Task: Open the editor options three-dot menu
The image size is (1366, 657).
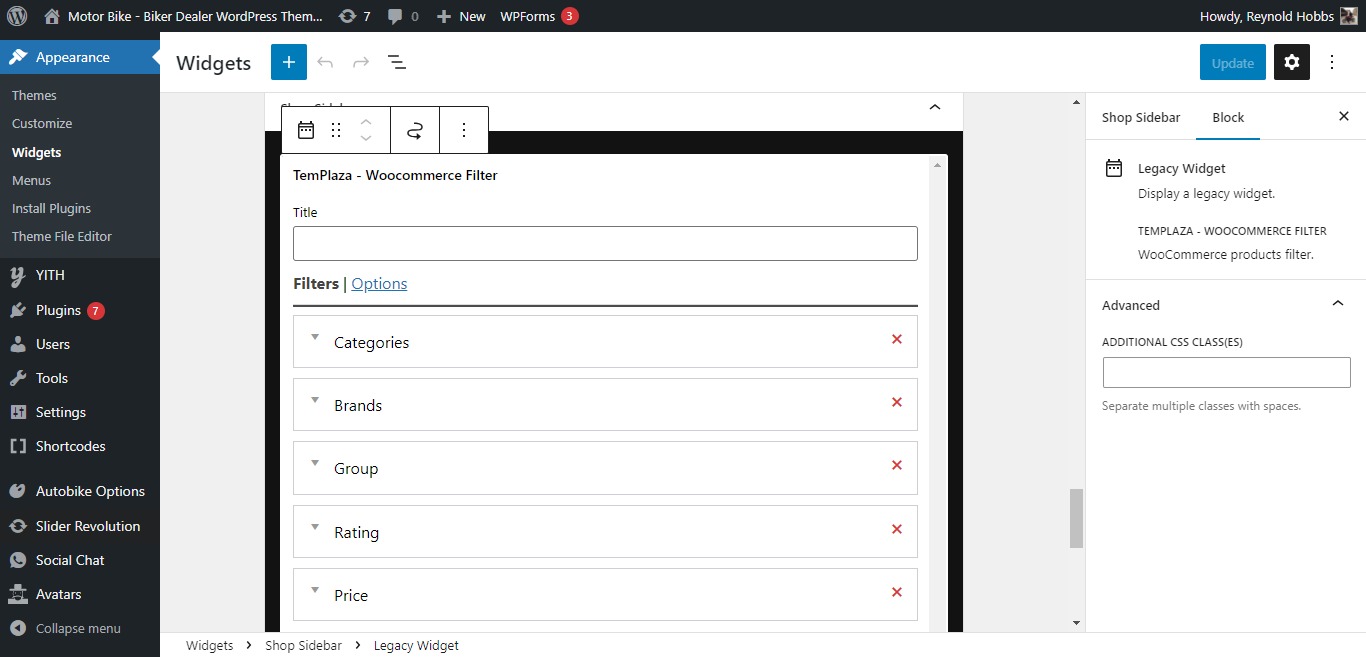Action: click(1332, 62)
